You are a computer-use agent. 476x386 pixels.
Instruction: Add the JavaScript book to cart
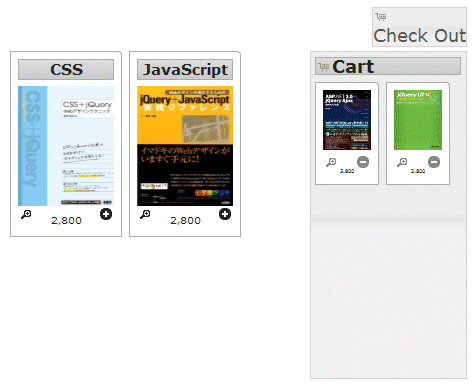(225, 214)
